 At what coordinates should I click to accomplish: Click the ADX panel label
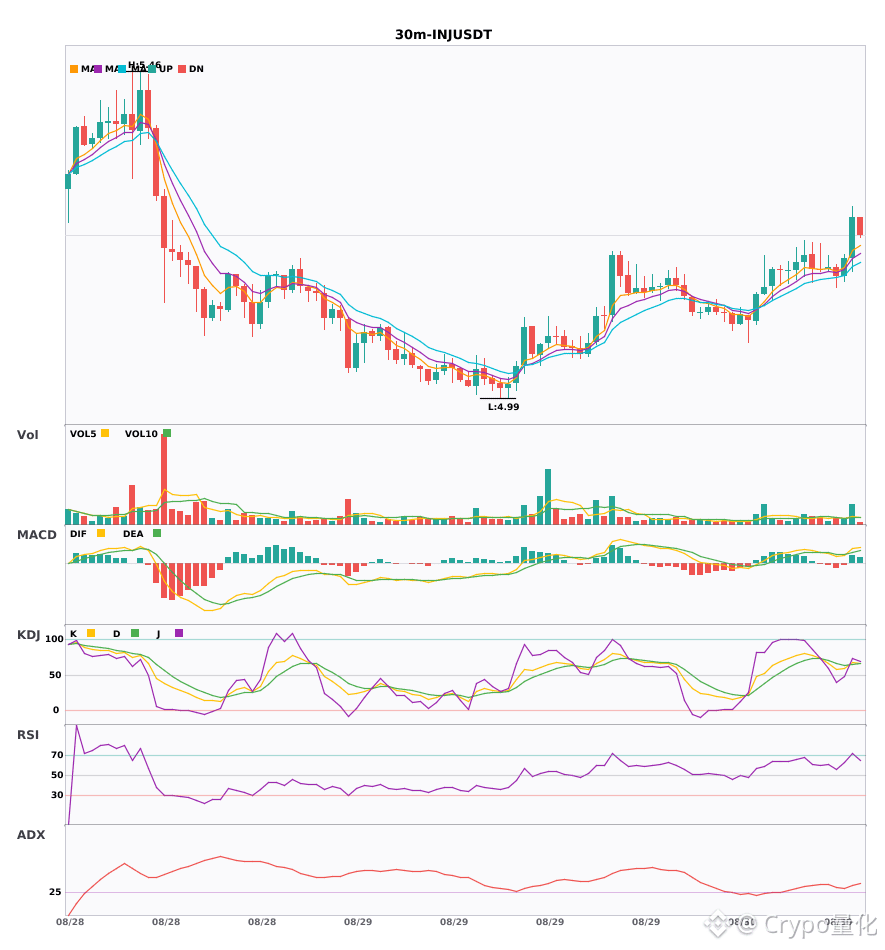[x=31, y=835]
